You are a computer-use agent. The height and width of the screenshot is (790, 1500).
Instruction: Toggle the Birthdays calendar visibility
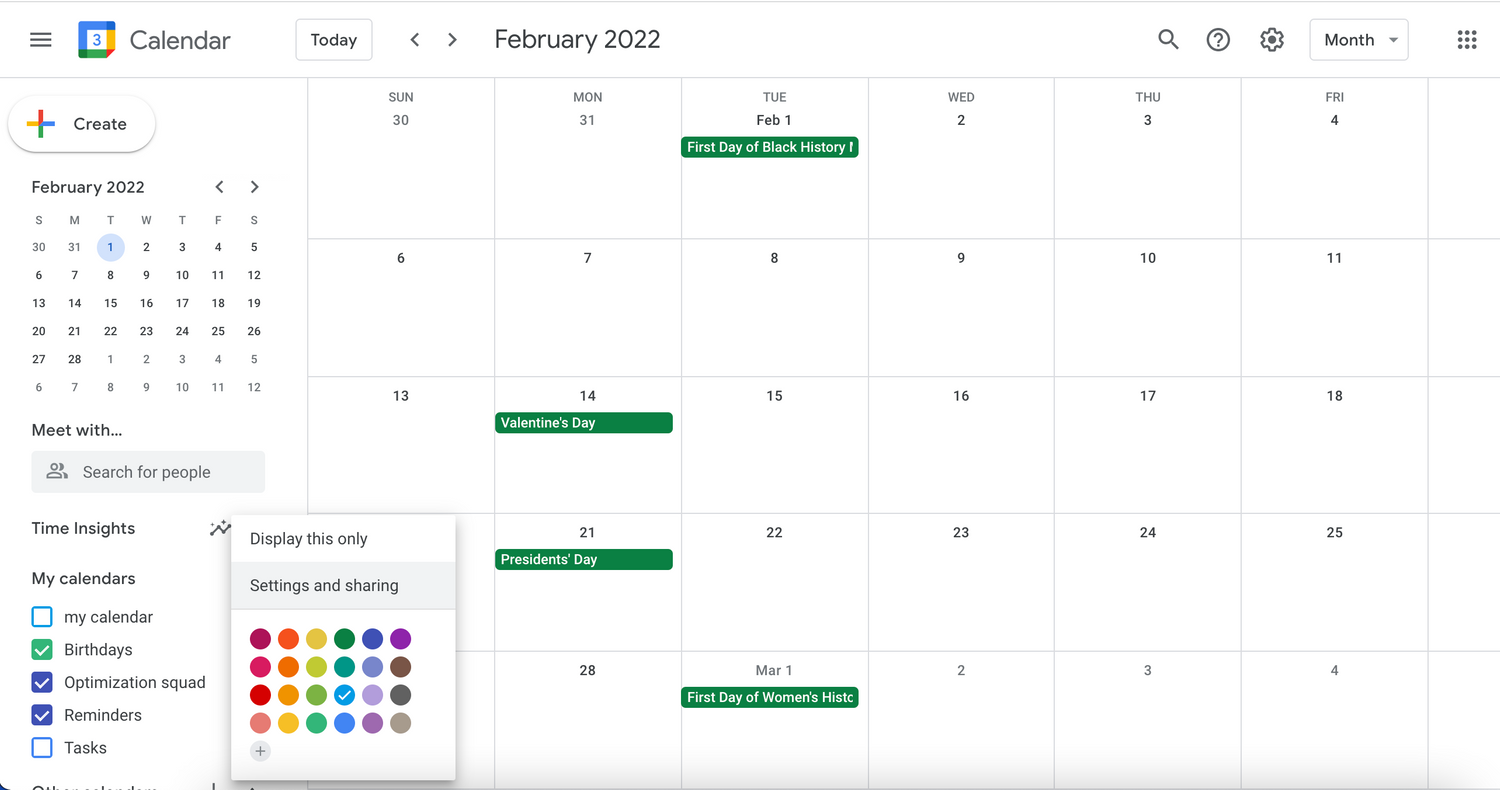pyautogui.click(x=41, y=649)
